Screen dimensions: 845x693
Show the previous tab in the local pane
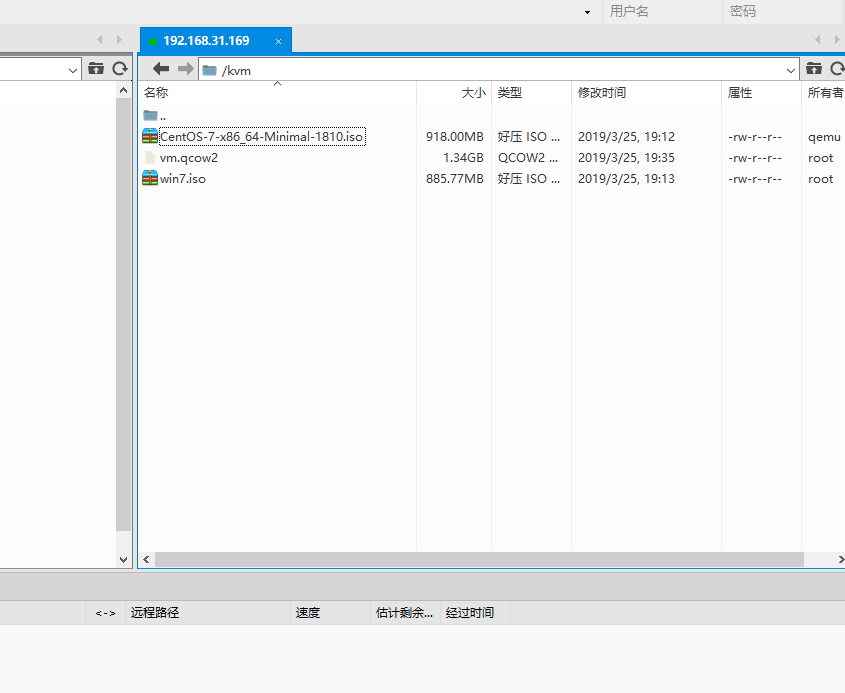tap(100, 39)
